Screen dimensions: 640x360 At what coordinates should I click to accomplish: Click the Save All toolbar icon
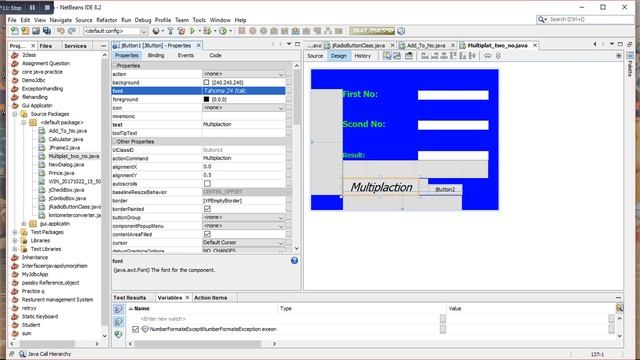pos(47,31)
